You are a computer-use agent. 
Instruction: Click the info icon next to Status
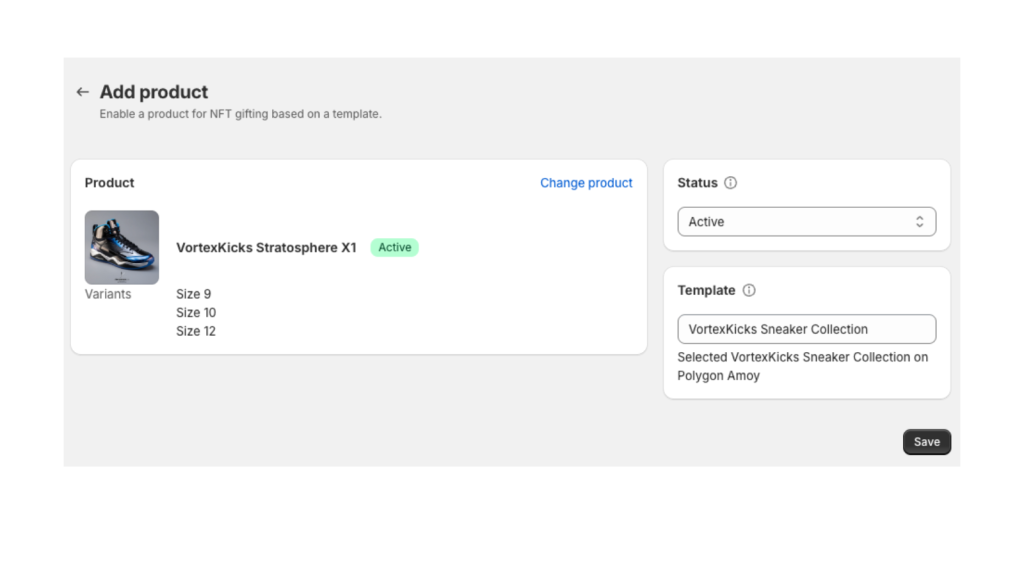coord(730,183)
